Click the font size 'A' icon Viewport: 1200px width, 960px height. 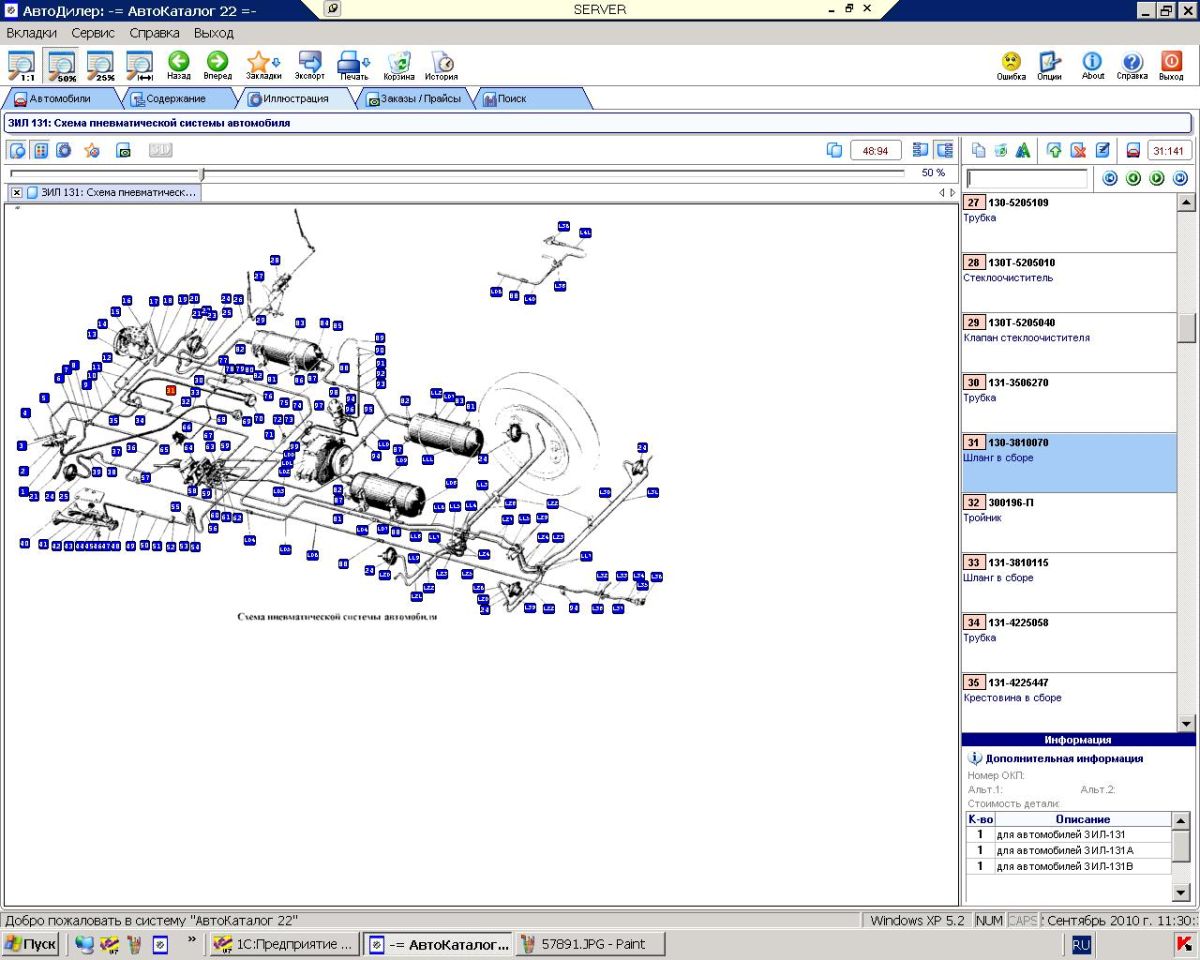1023,150
